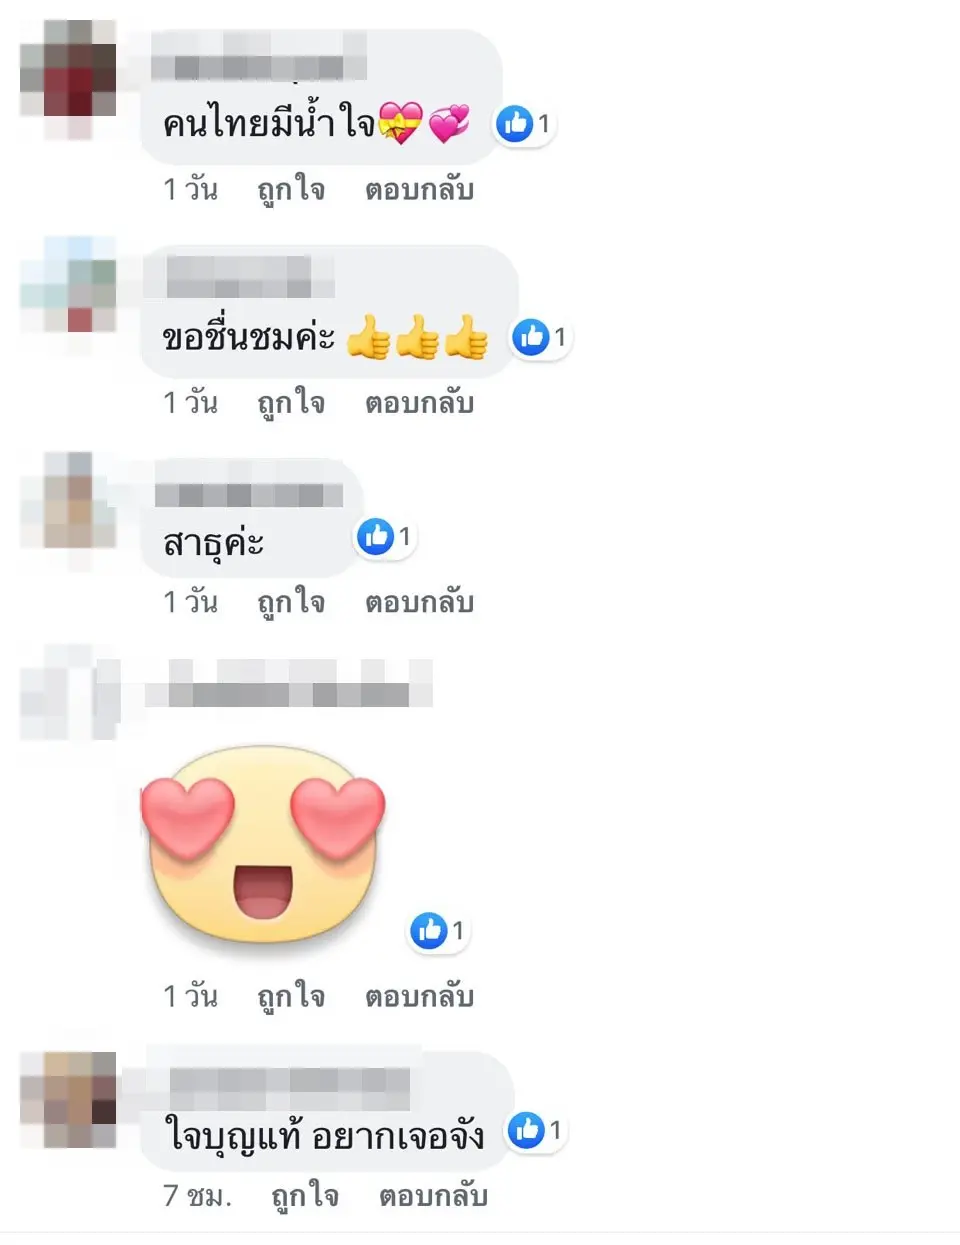Click like reaction icon on ใจบุญแท้ comment
This screenshot has height=1245, width=960.
[x=526, y=1131]
